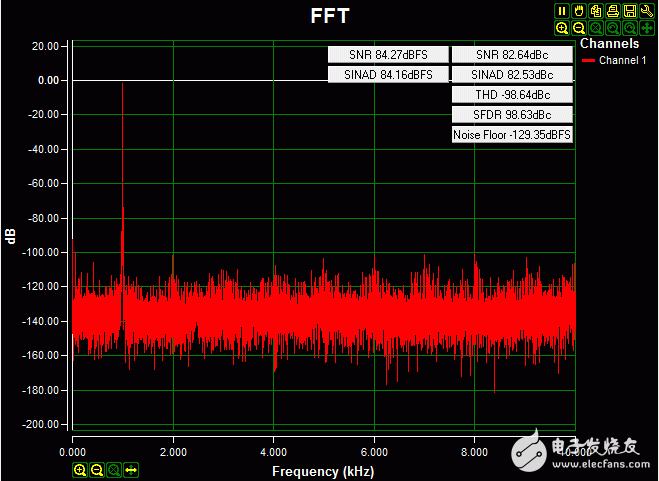Screen dimensions: 659x481
Task: Reset zoom with the top toolbar X magnifier
Action: click(x=596, y=28)
